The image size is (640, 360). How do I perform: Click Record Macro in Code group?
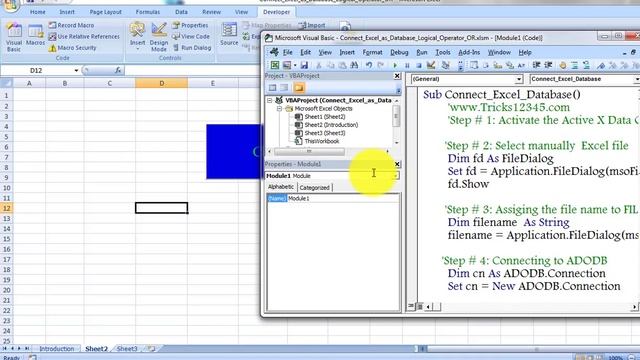point(71,25)
